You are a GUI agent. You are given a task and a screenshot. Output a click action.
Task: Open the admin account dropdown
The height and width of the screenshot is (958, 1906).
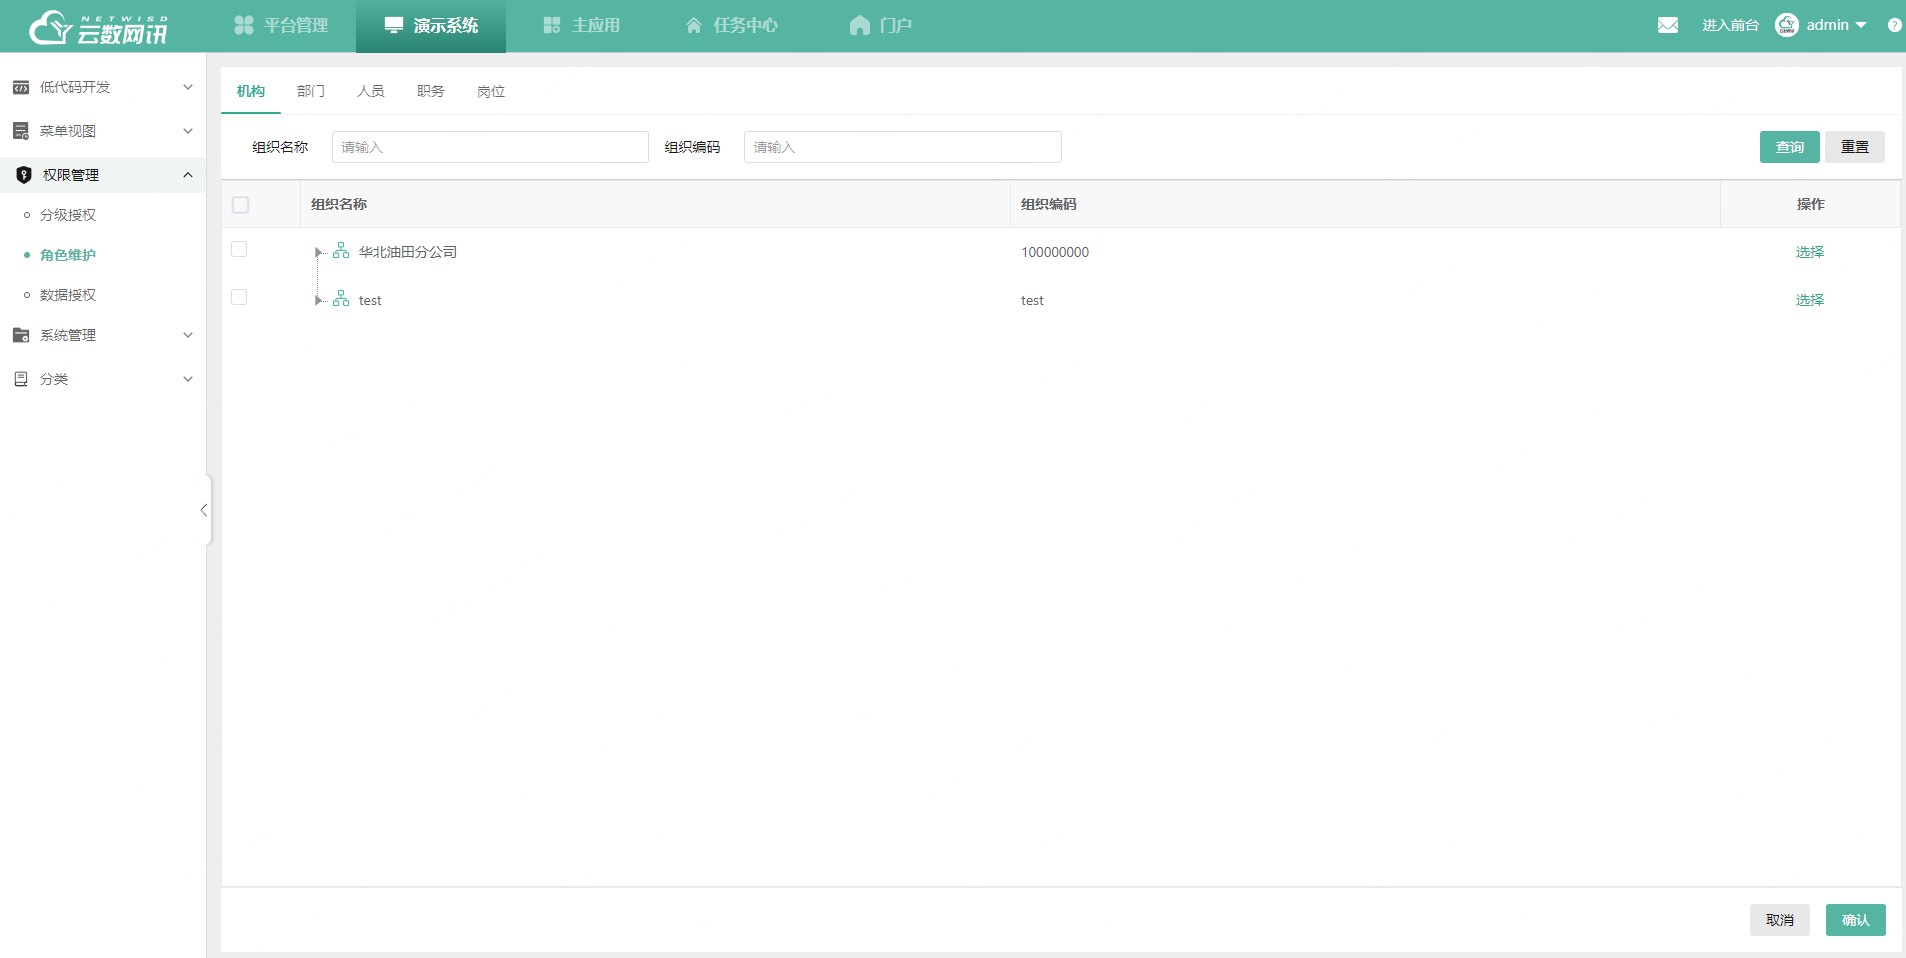1836,25
